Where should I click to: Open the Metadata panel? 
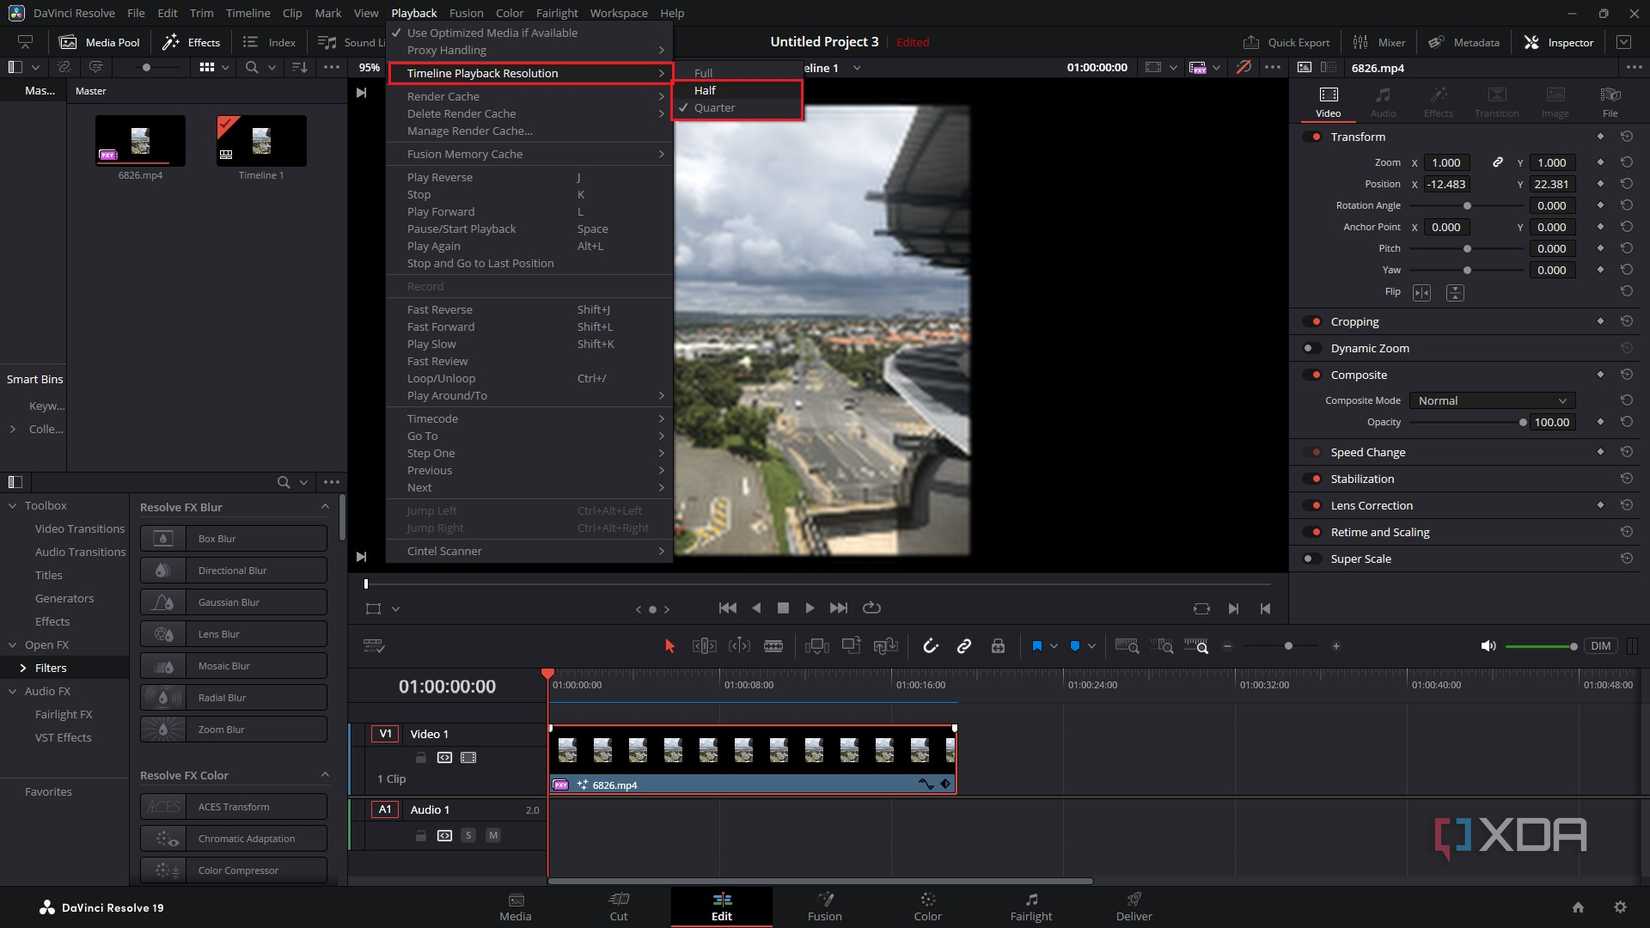[1463, 42]
